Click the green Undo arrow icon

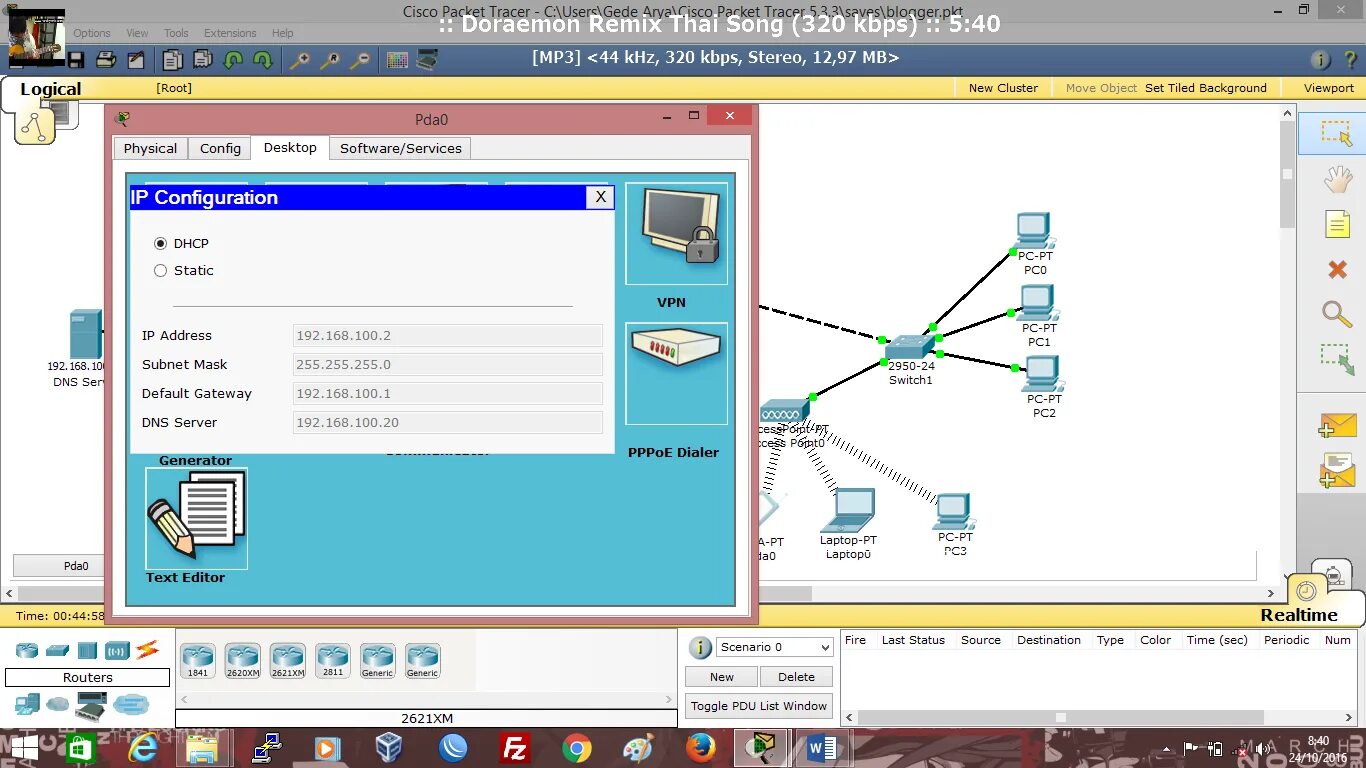[233, 60]
